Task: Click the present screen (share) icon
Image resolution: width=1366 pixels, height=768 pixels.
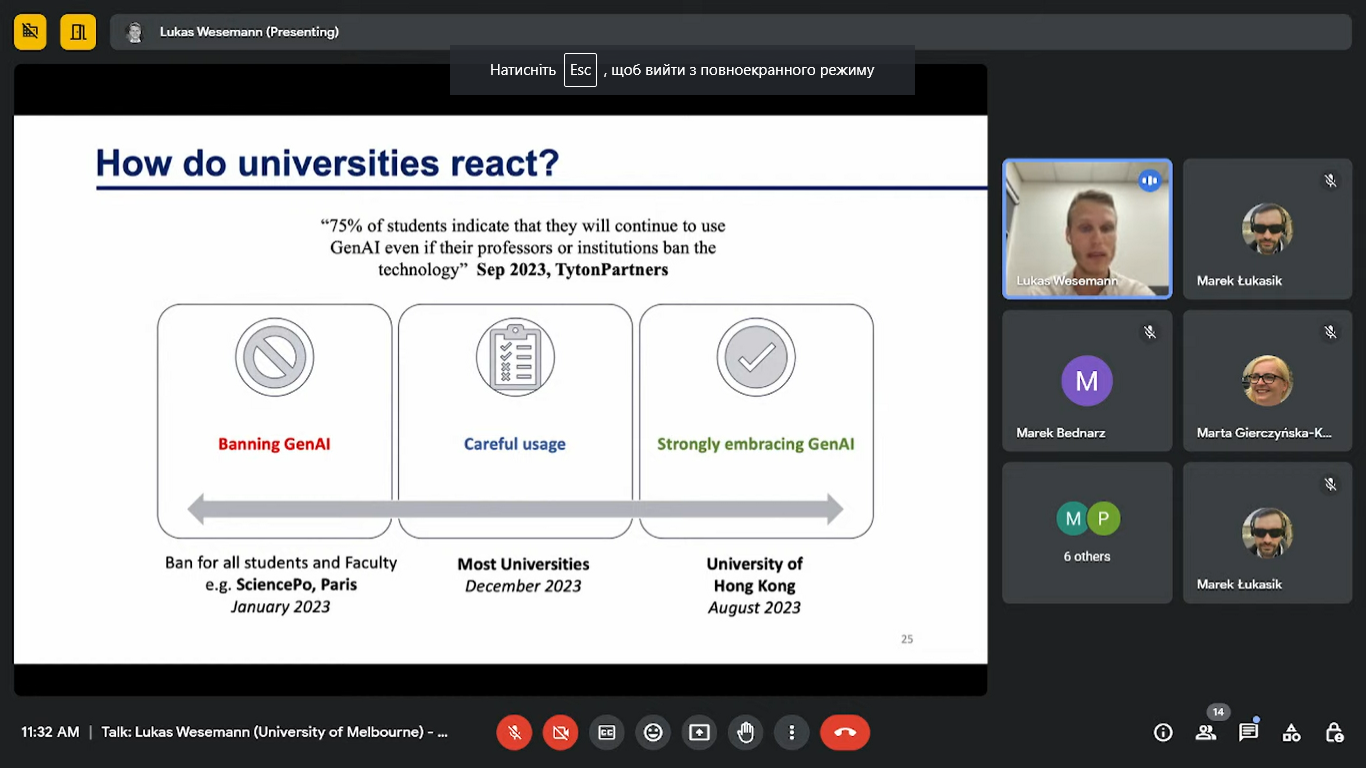Action: tap(699, 733)
